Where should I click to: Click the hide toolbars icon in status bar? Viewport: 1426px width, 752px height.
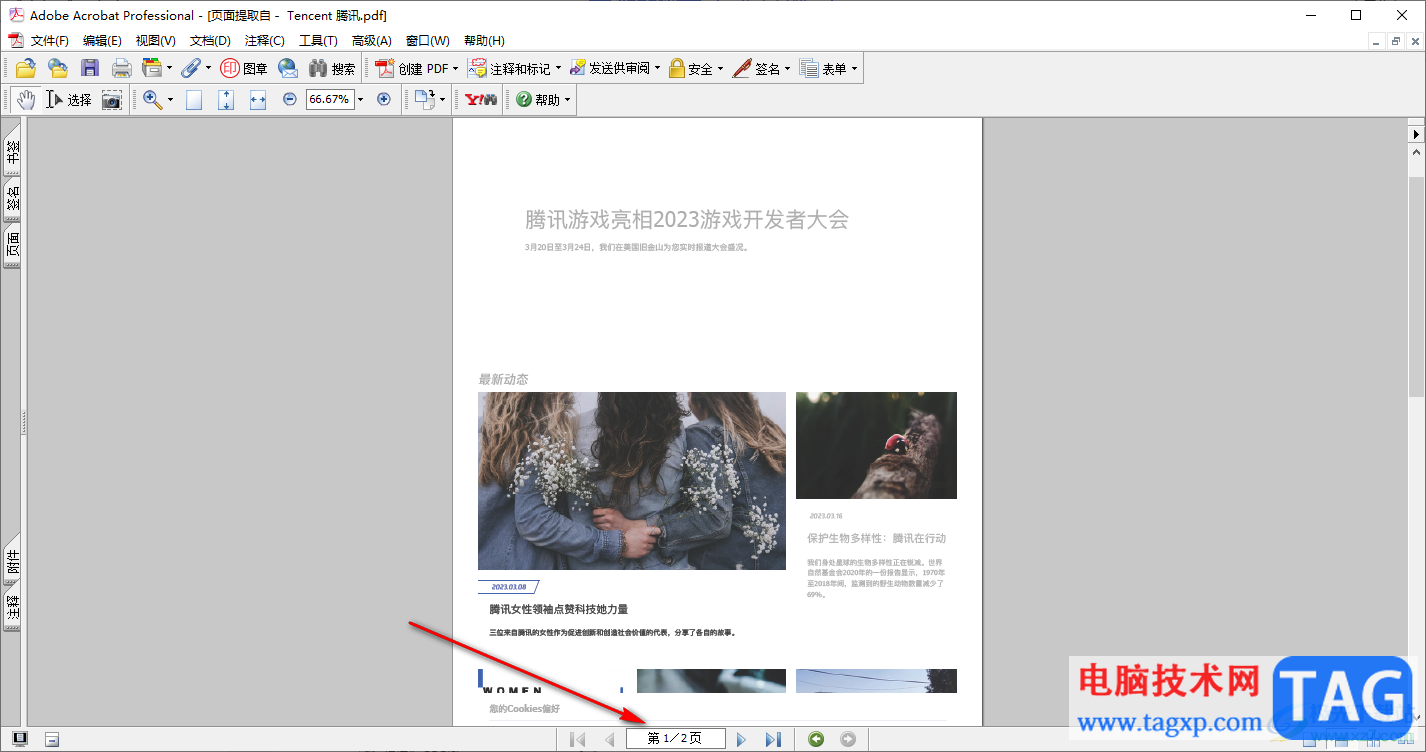pos(52,739)
